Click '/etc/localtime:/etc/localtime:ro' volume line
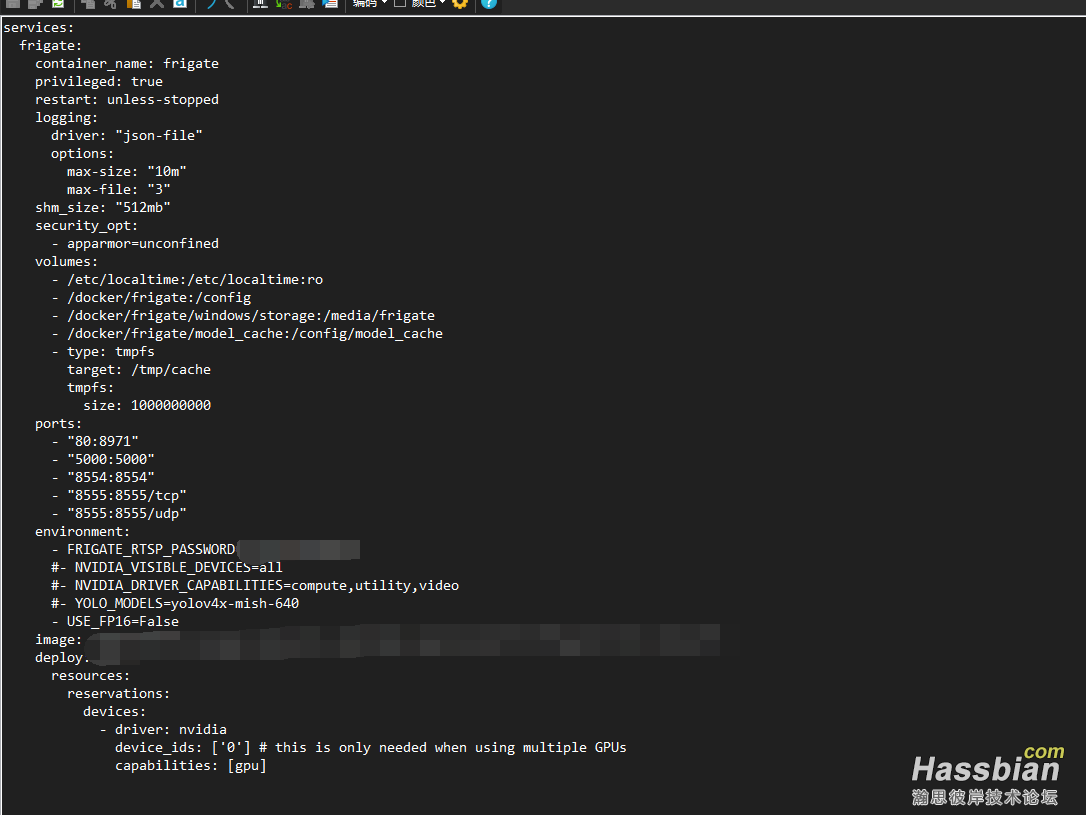Screen dimensions: 1086x815 (195, 280)
